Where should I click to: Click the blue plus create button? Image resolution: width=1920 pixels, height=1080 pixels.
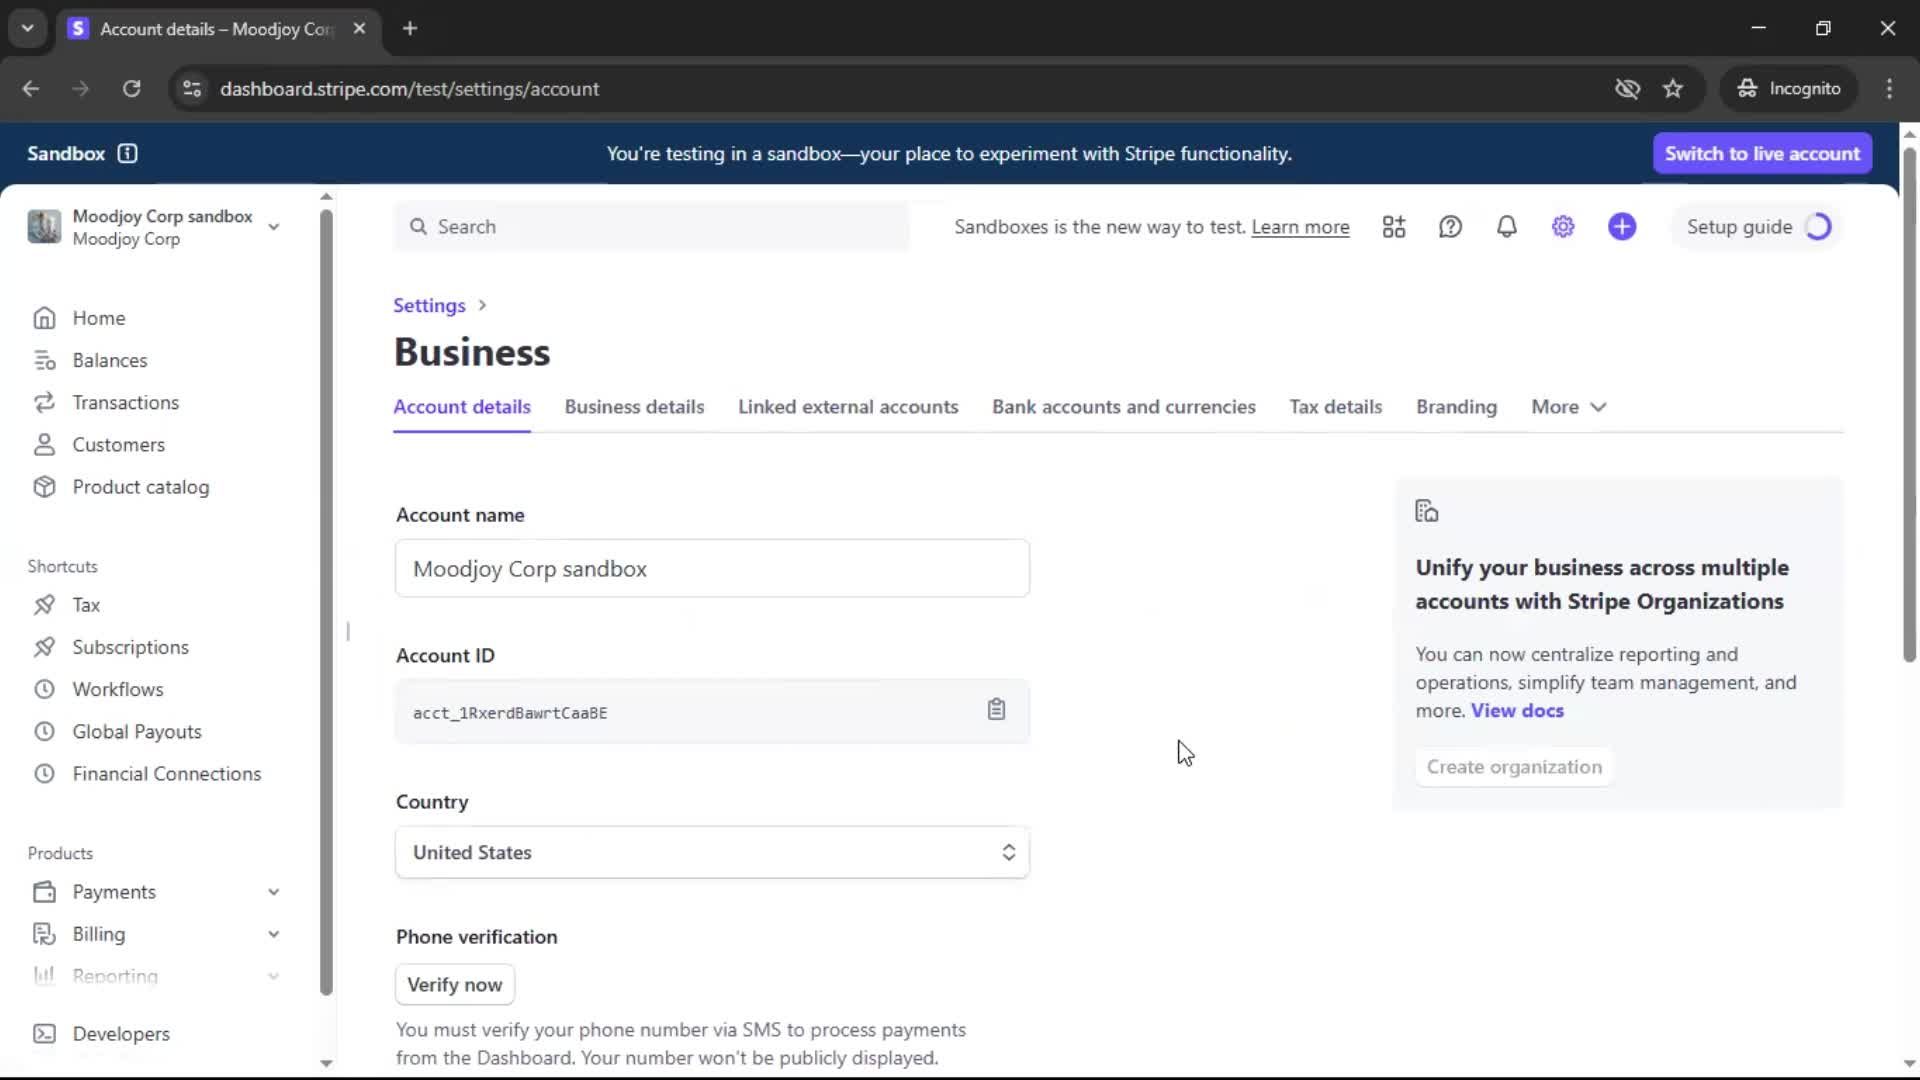[1622, 227]
